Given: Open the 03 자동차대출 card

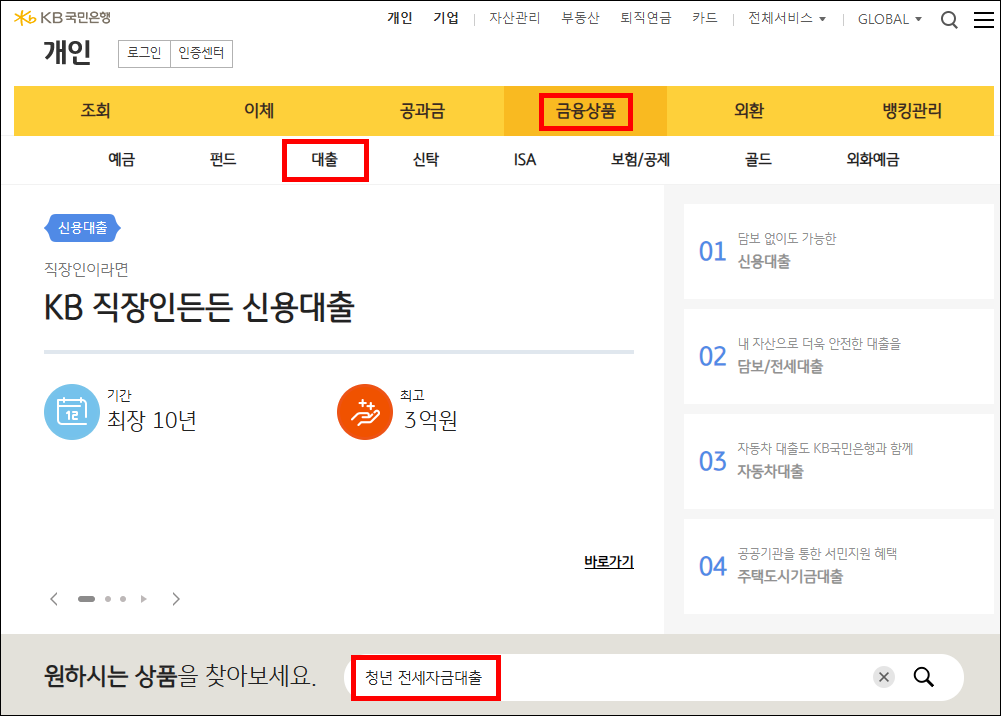Looking at the screenshot, I should click(839, 461).
